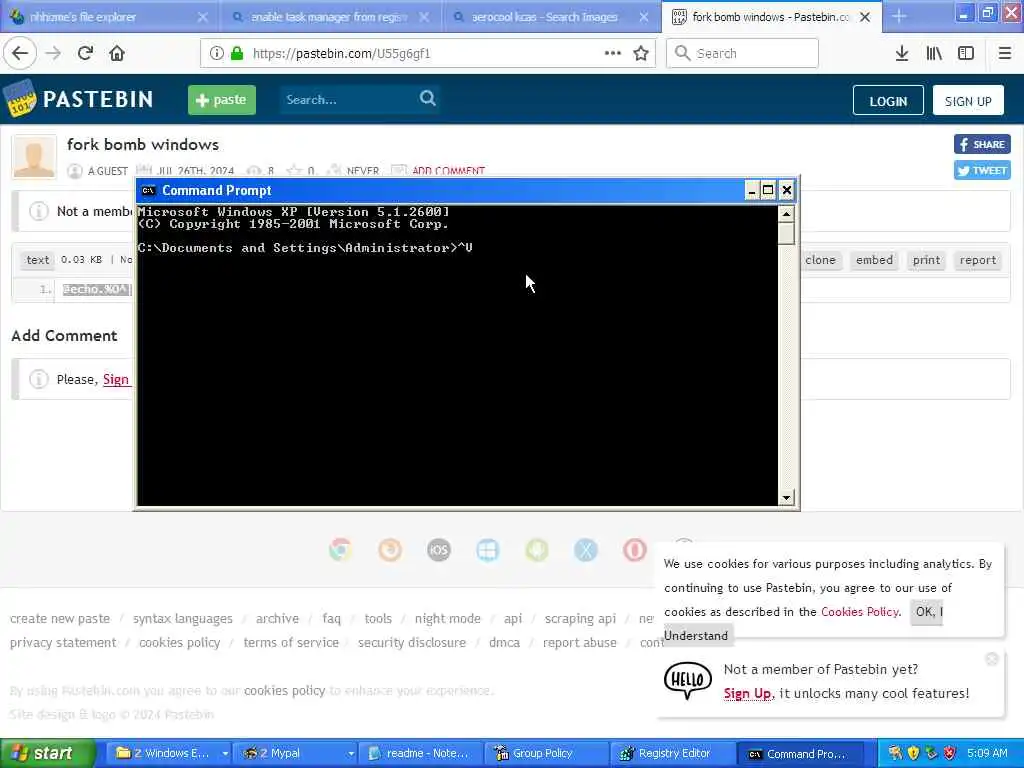The image size is (1024, 768).
Task: Click the red security alert tray icon
Action: (x=950, y=754)
